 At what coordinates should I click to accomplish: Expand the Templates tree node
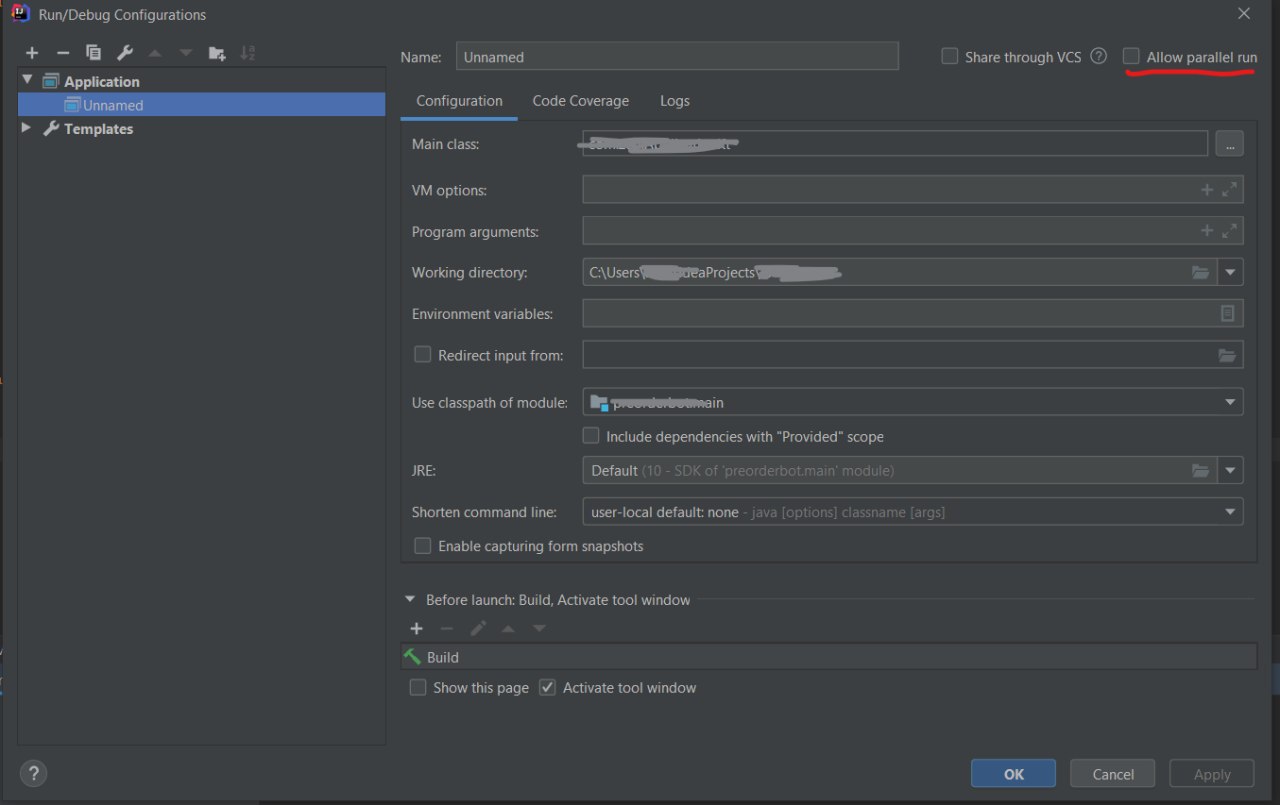click(27, 128)
